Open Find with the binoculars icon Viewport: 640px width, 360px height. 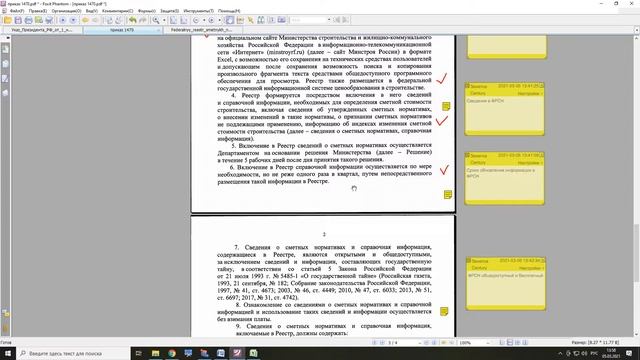pos(260,20)
